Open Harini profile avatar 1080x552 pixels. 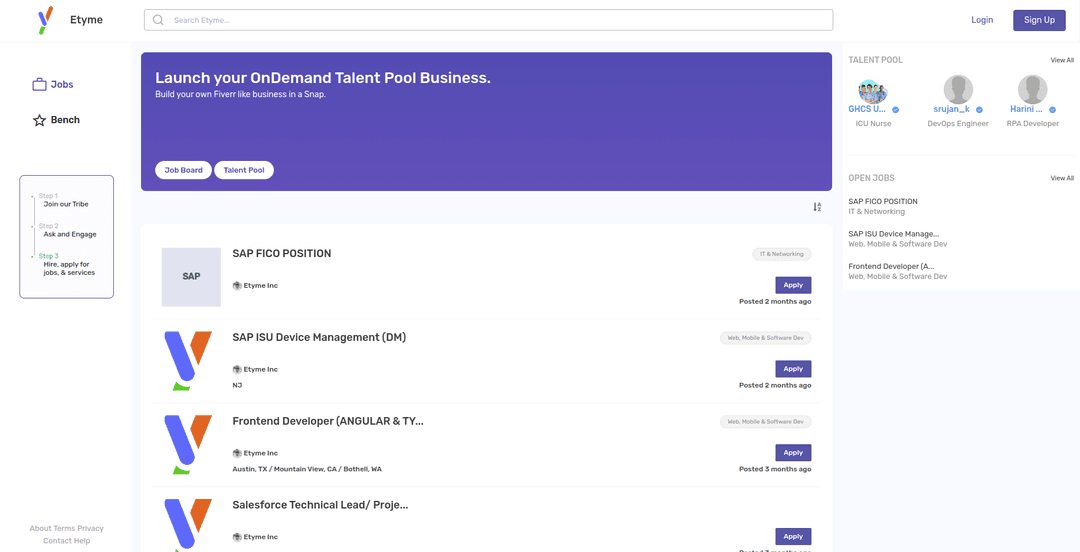click(x=1032, y=90)
